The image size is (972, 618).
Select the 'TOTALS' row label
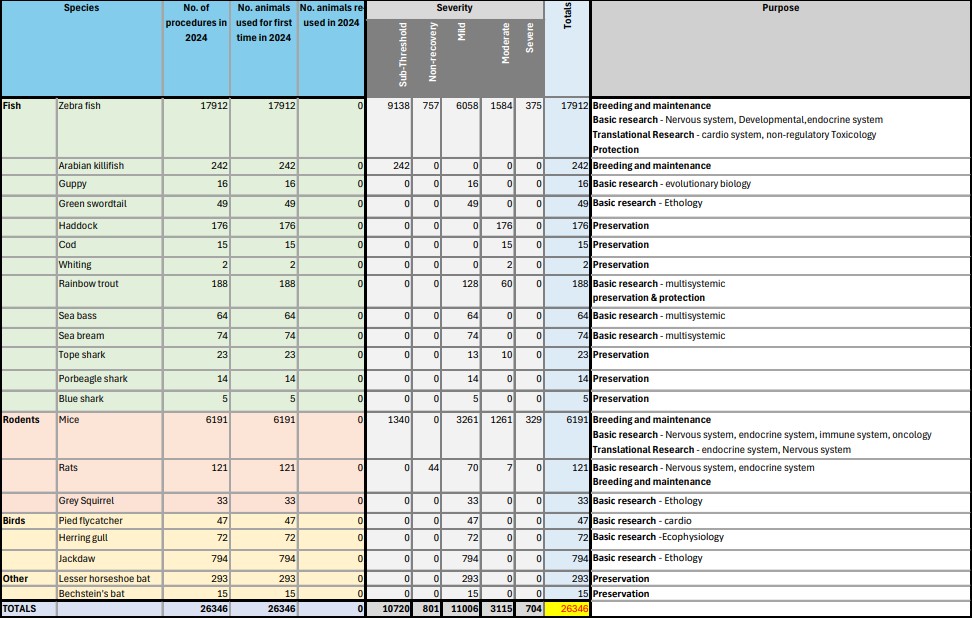coord(20,608)
